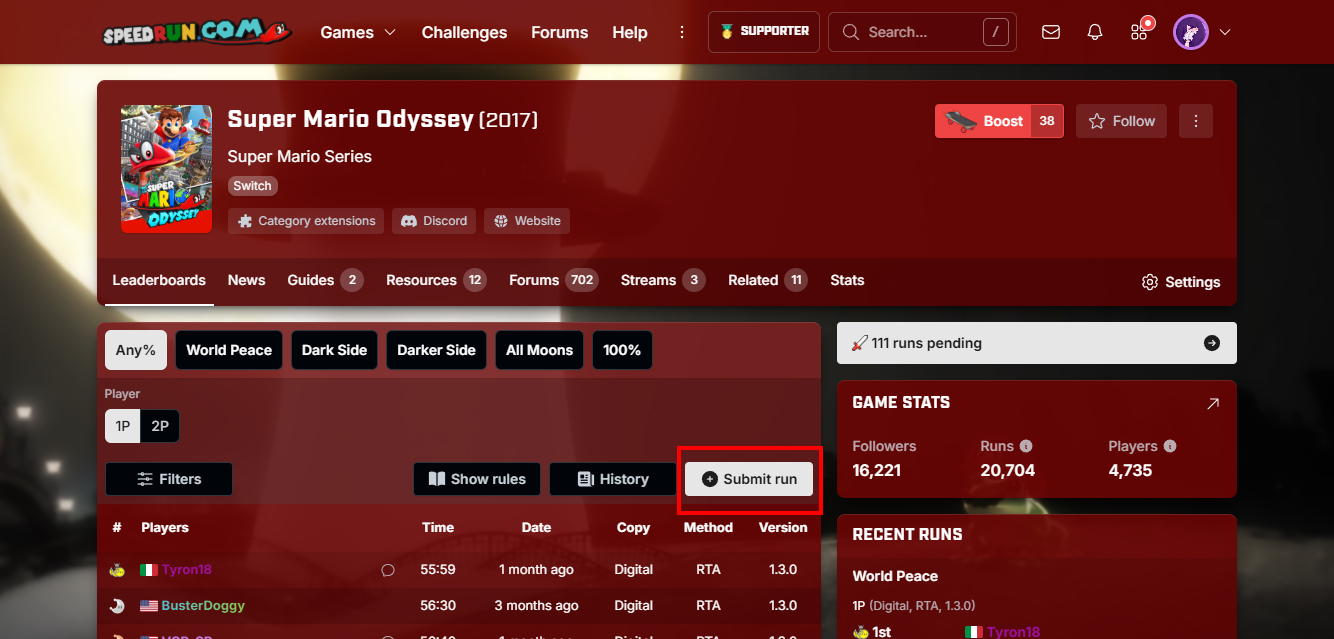
Task: Click the Speedrun.com logo
Action: tap(197, 32)
